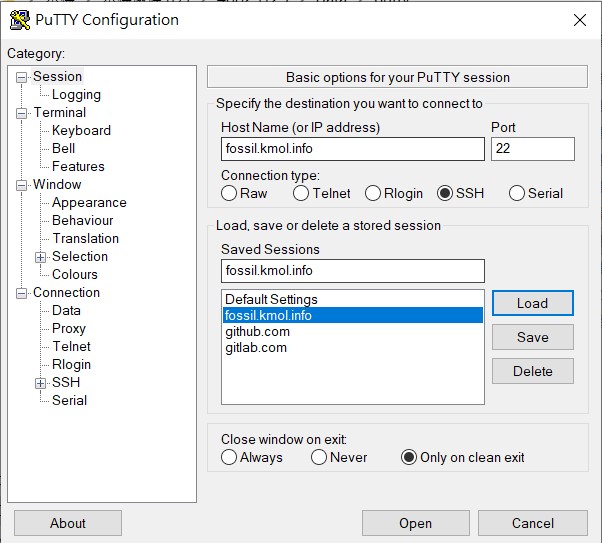The width and height of the screenshot is (602, 543).
Task: Open the Colours settings page
Action: click(x=75, y=274)
